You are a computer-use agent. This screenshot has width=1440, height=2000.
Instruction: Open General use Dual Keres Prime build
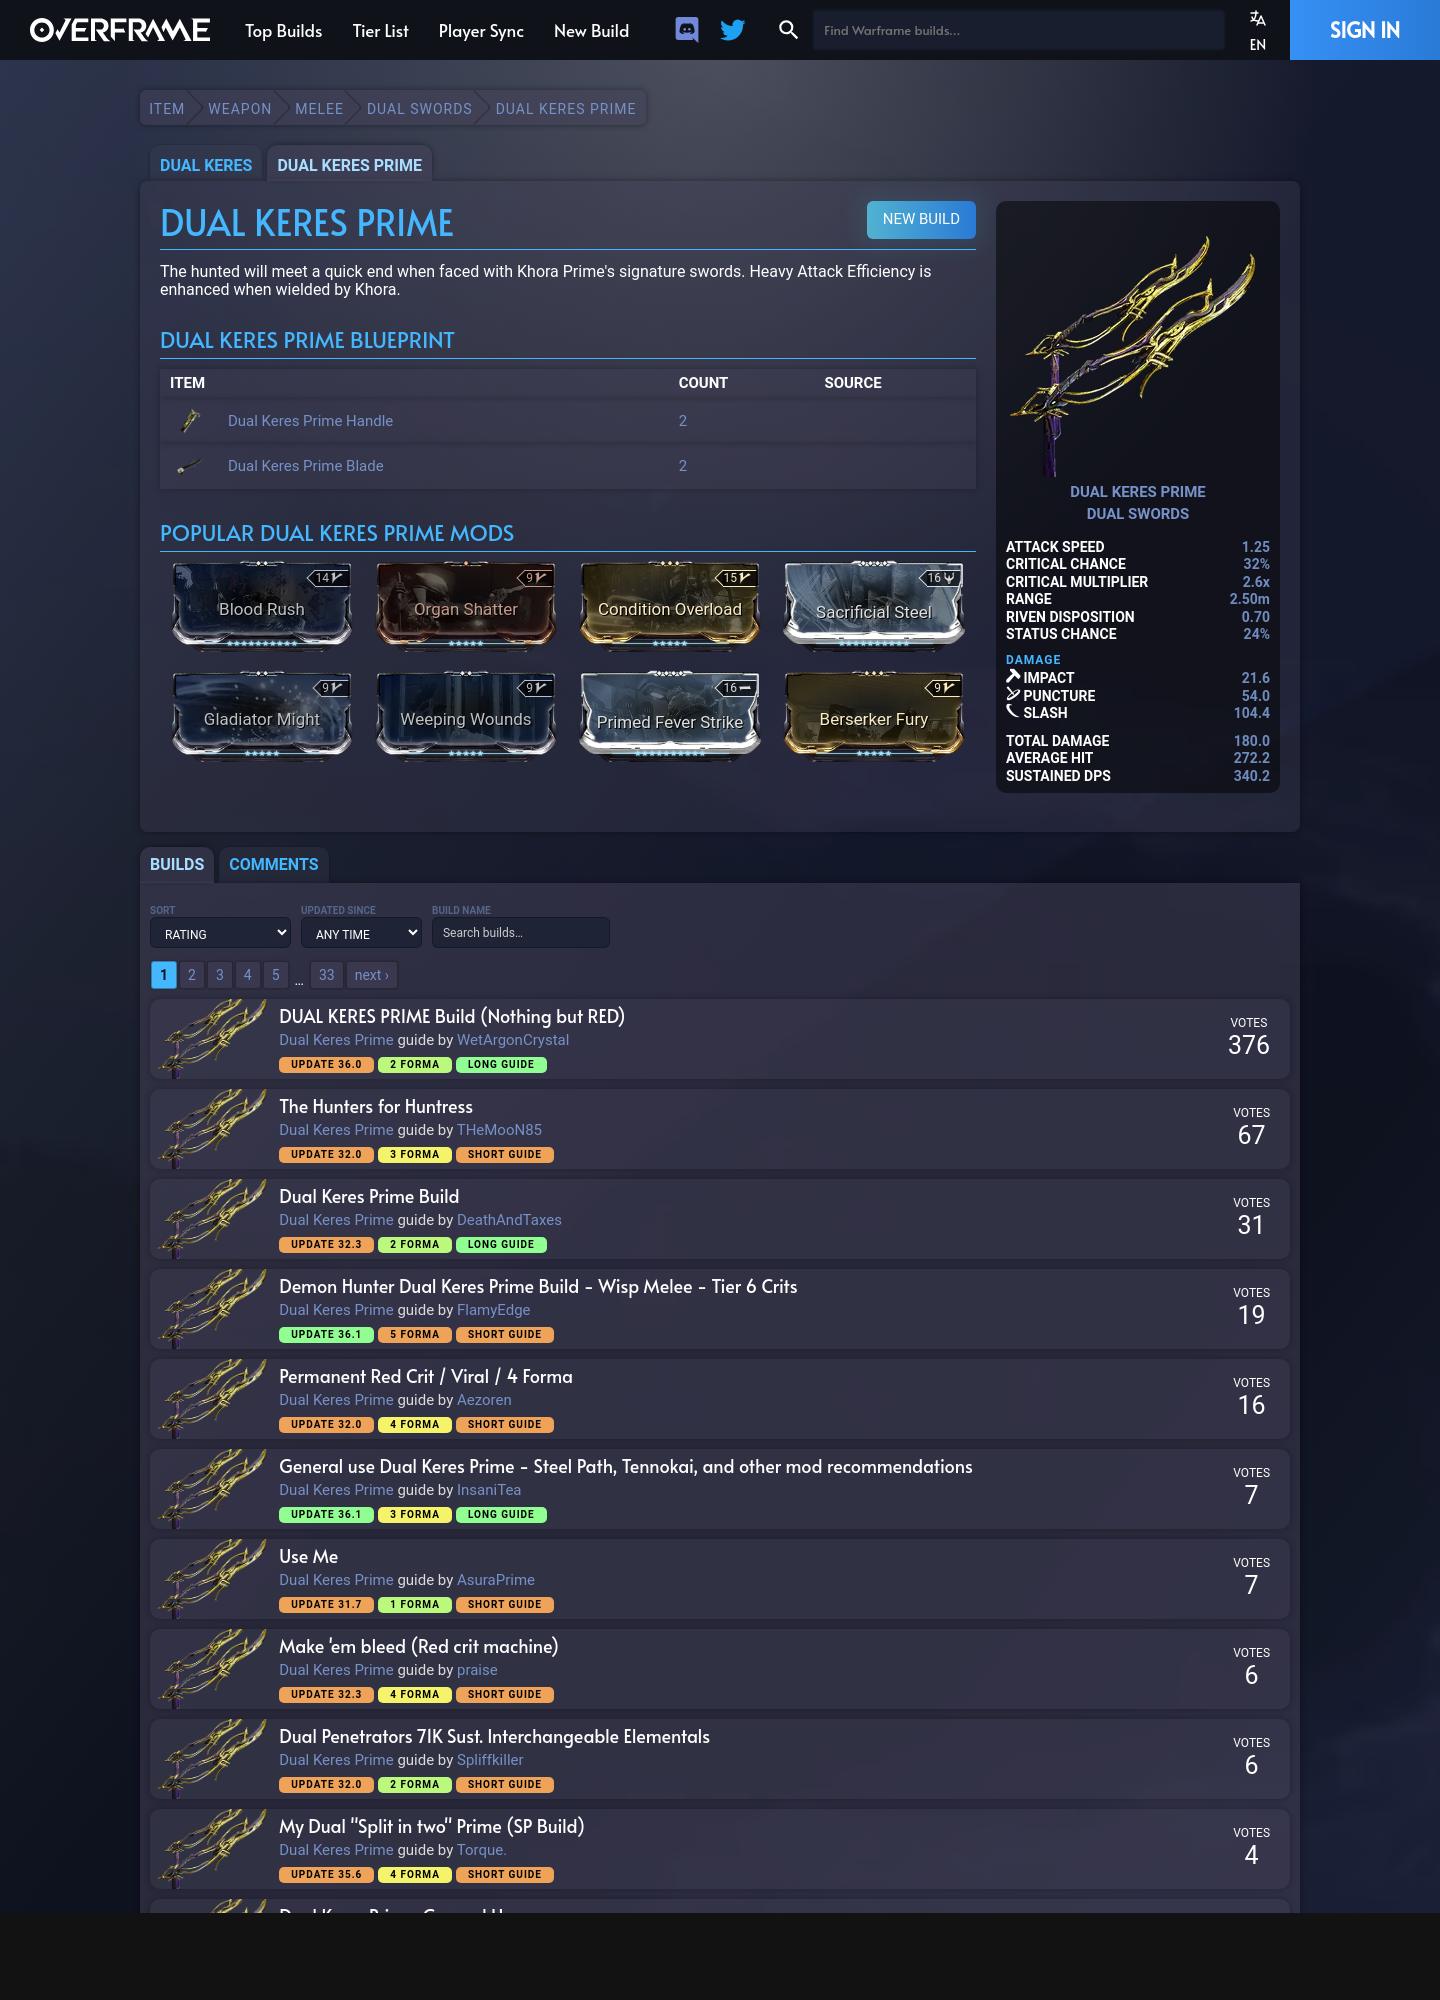(626, 1466)
